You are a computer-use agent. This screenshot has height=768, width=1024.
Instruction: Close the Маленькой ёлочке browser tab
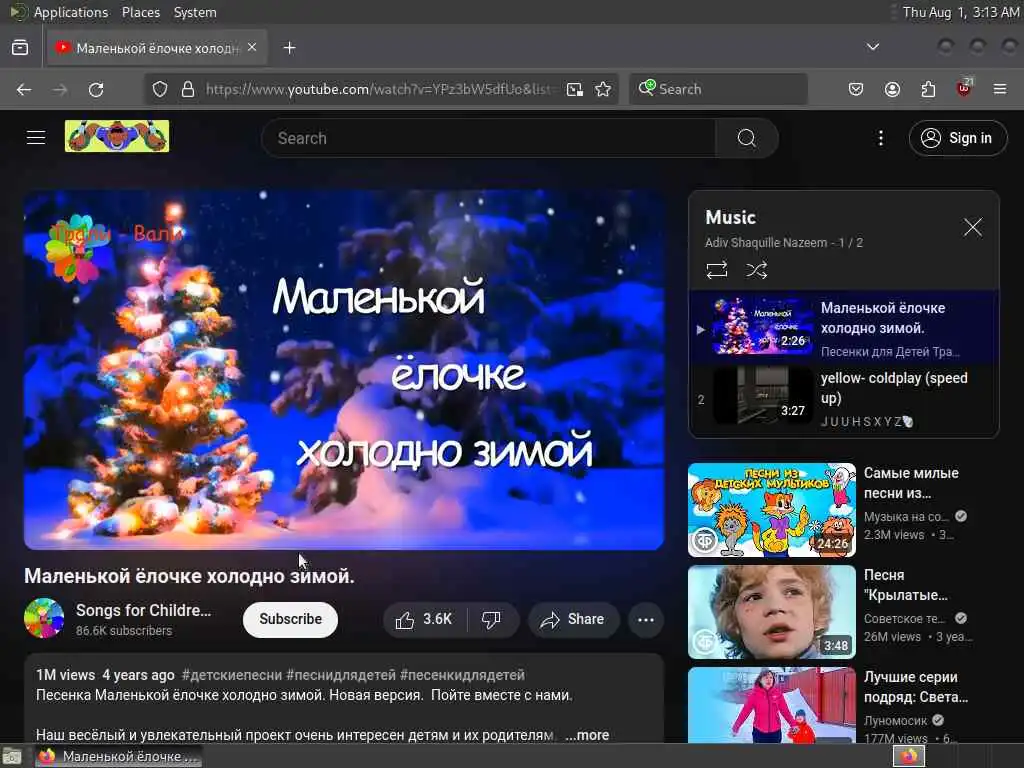pyautogui.click(x=252, y=47)
